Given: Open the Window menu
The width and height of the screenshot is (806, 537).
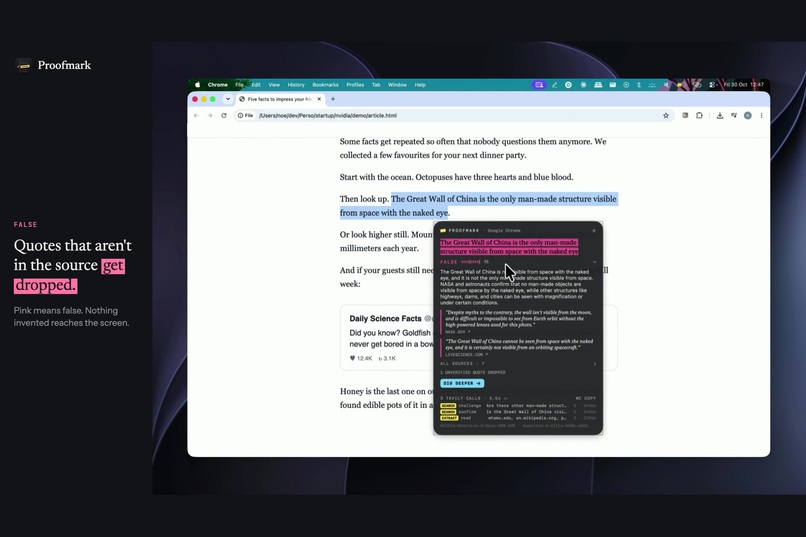Looking at the screenshot, I should [x=397, y=85].
